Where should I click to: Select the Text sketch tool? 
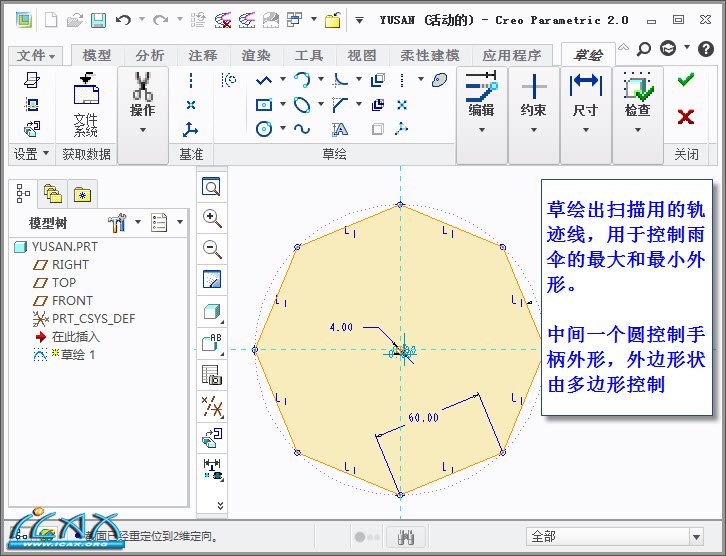340,129
